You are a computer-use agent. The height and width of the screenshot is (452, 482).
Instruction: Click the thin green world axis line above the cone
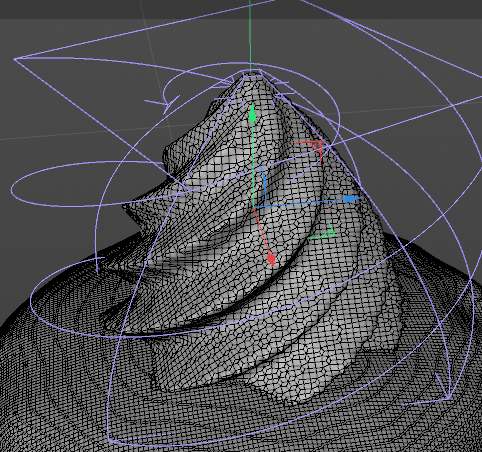[x=250, y=33]
